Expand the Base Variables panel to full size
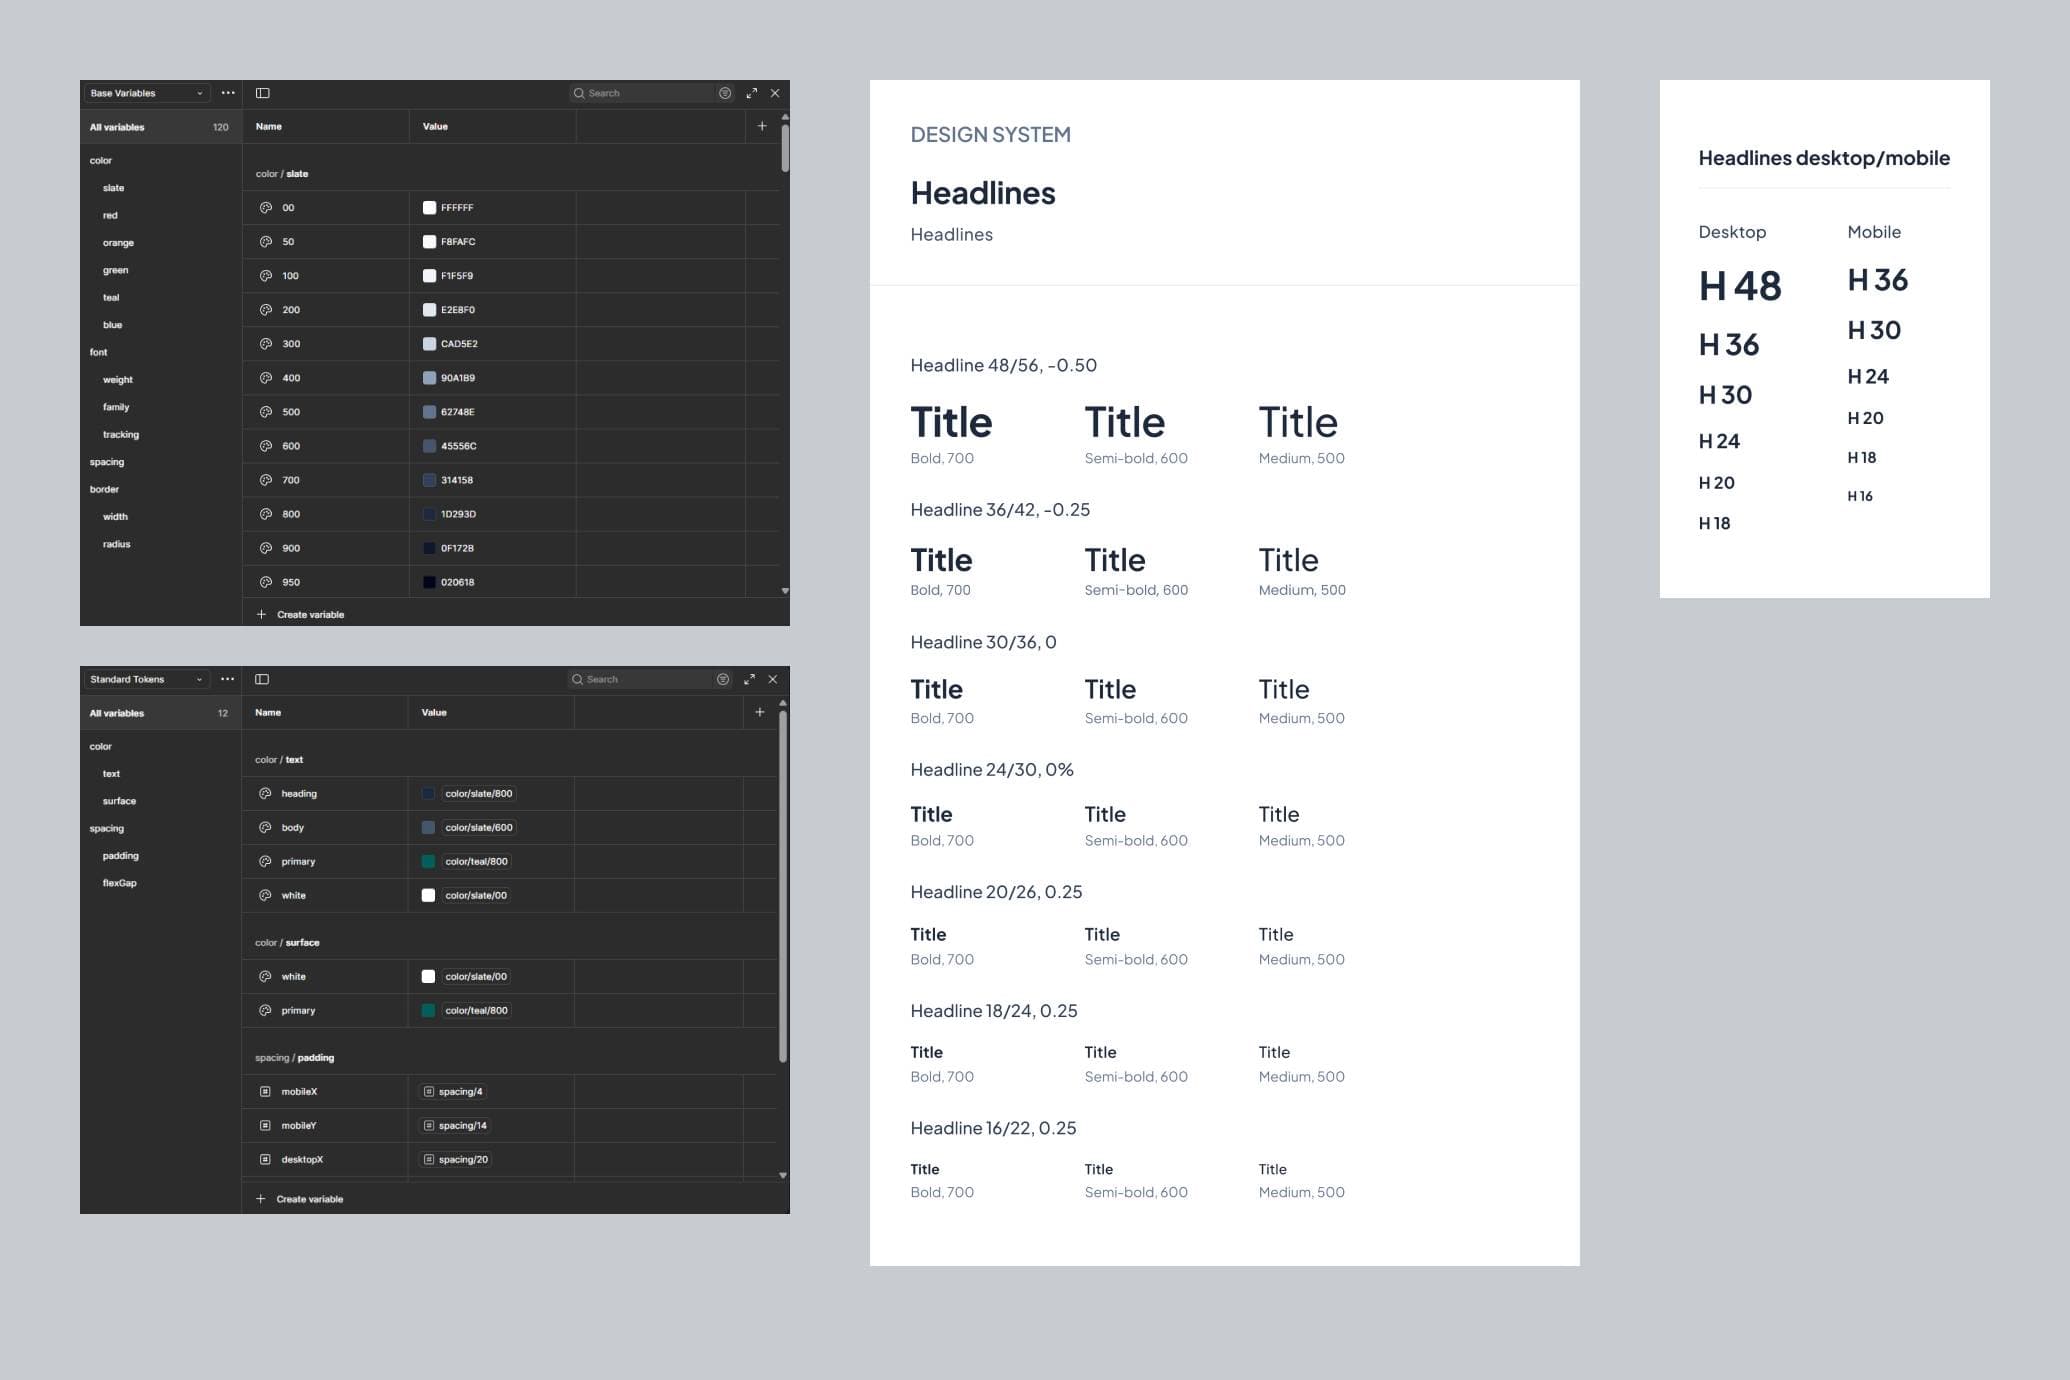 (751, 92)
